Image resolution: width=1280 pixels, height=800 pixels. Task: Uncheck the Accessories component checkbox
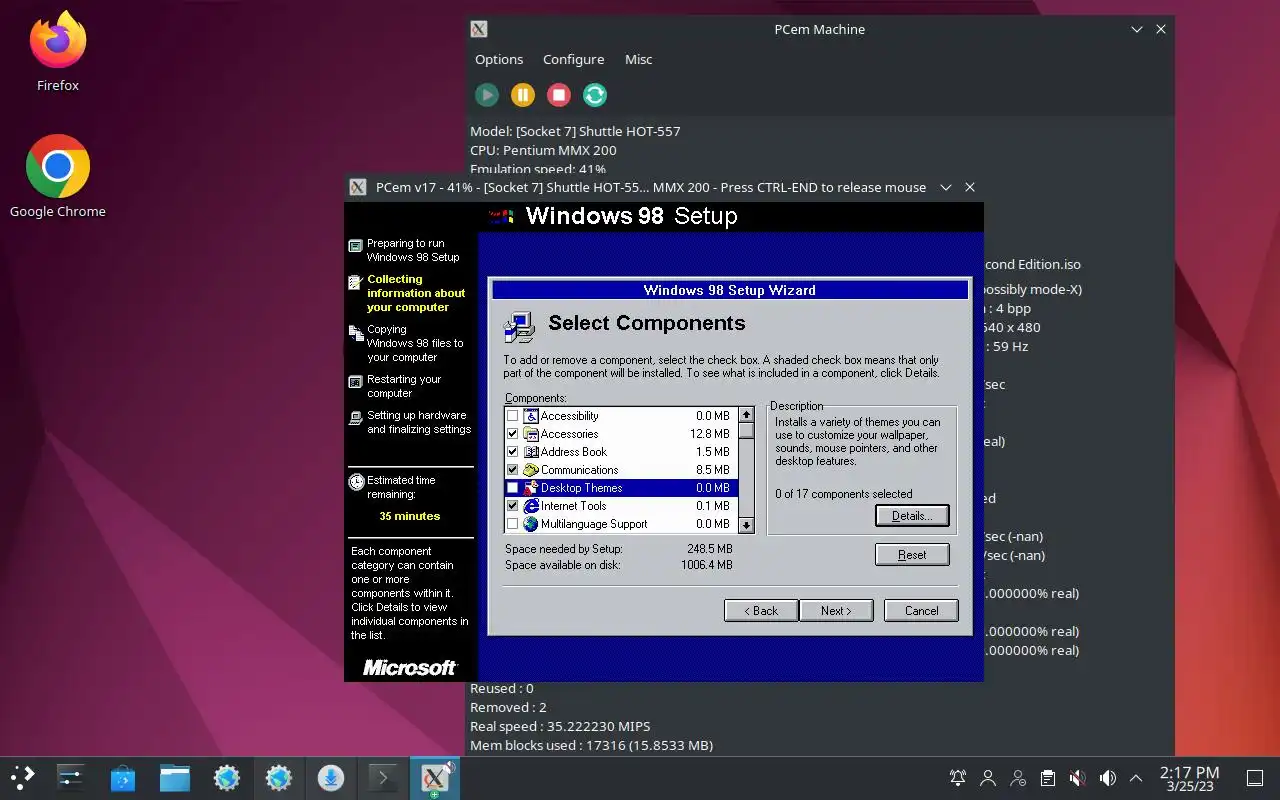click(513, 434)
